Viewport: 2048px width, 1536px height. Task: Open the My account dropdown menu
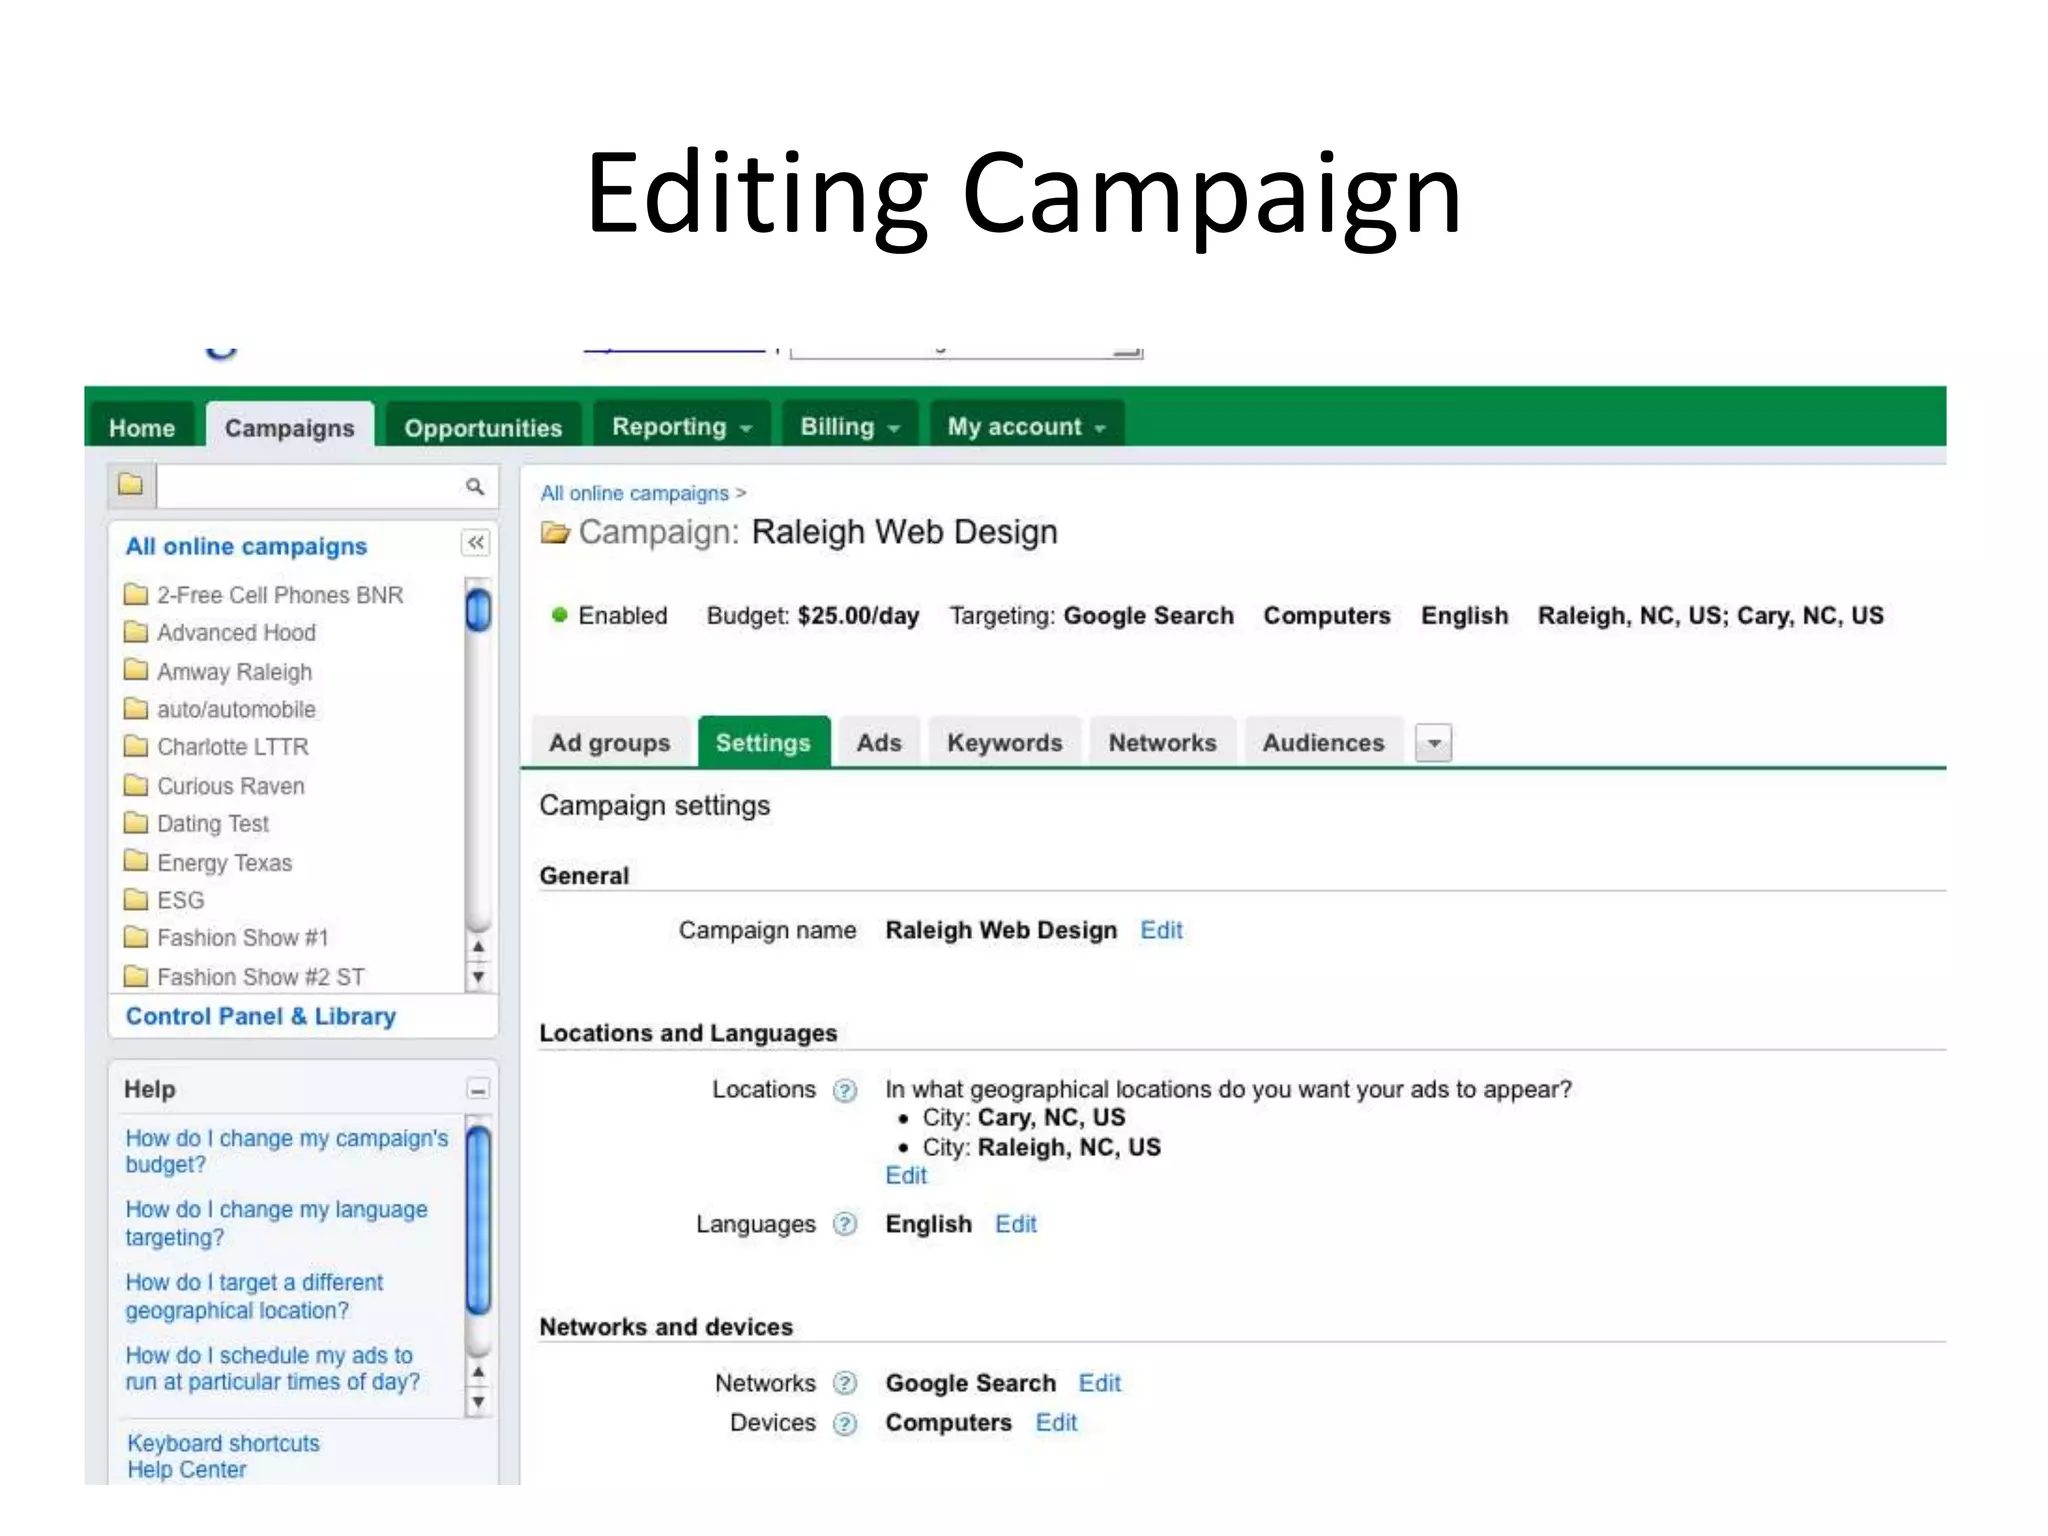(x=1027, y=427)
